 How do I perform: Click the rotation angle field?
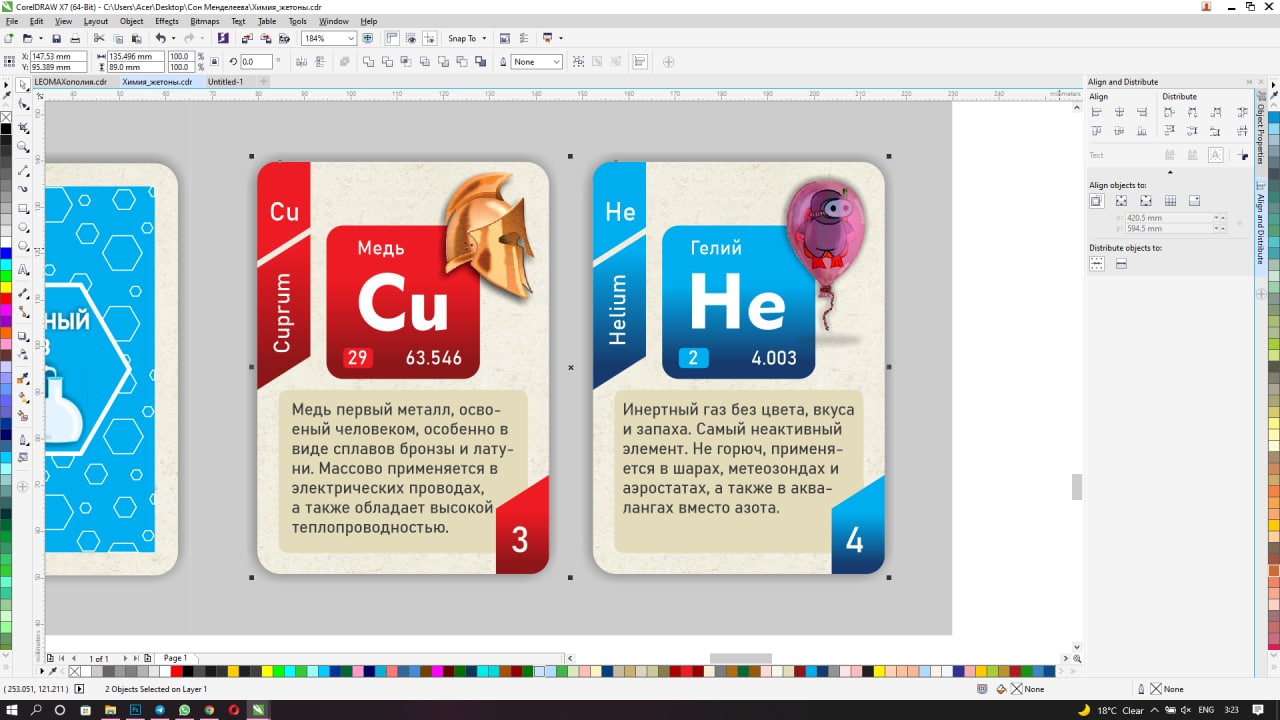pos(255,62)
